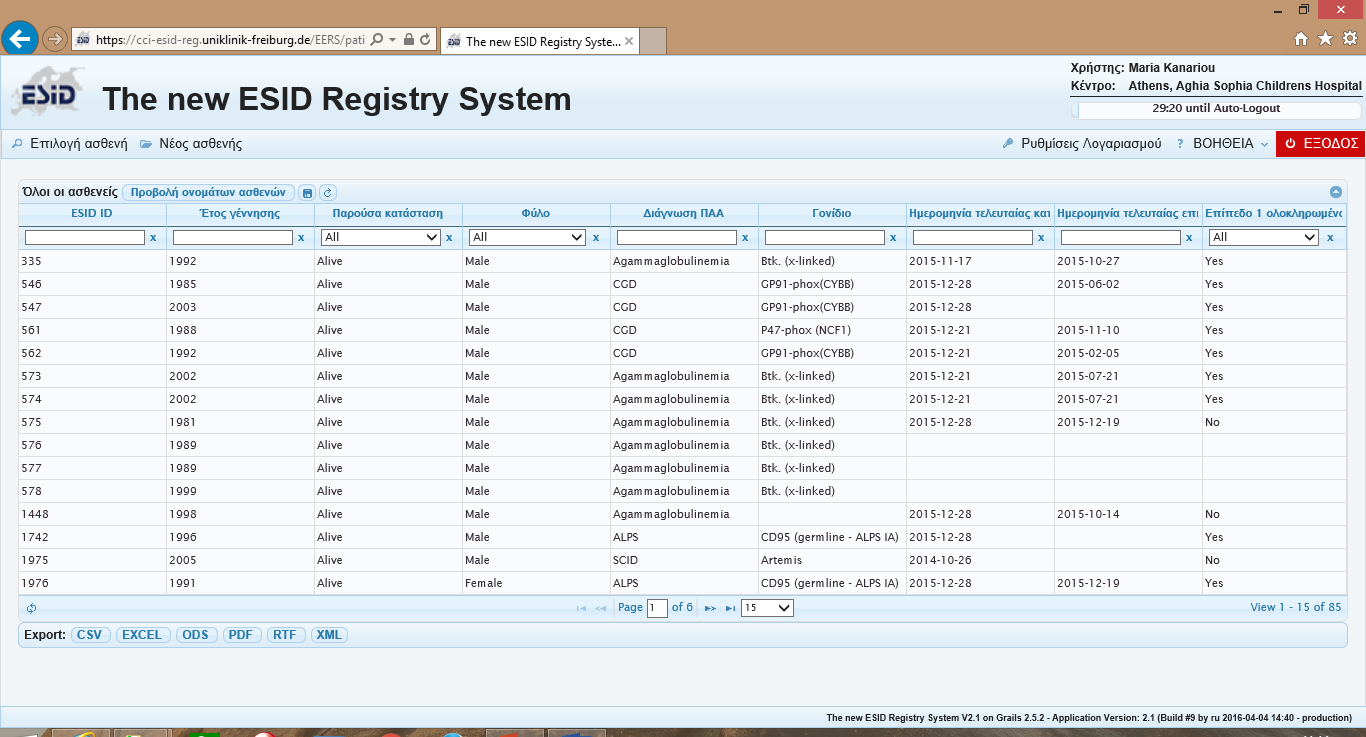Click the ESID ID filter input
Viewport: 1366px width, 737px height.
click(85, 238)
